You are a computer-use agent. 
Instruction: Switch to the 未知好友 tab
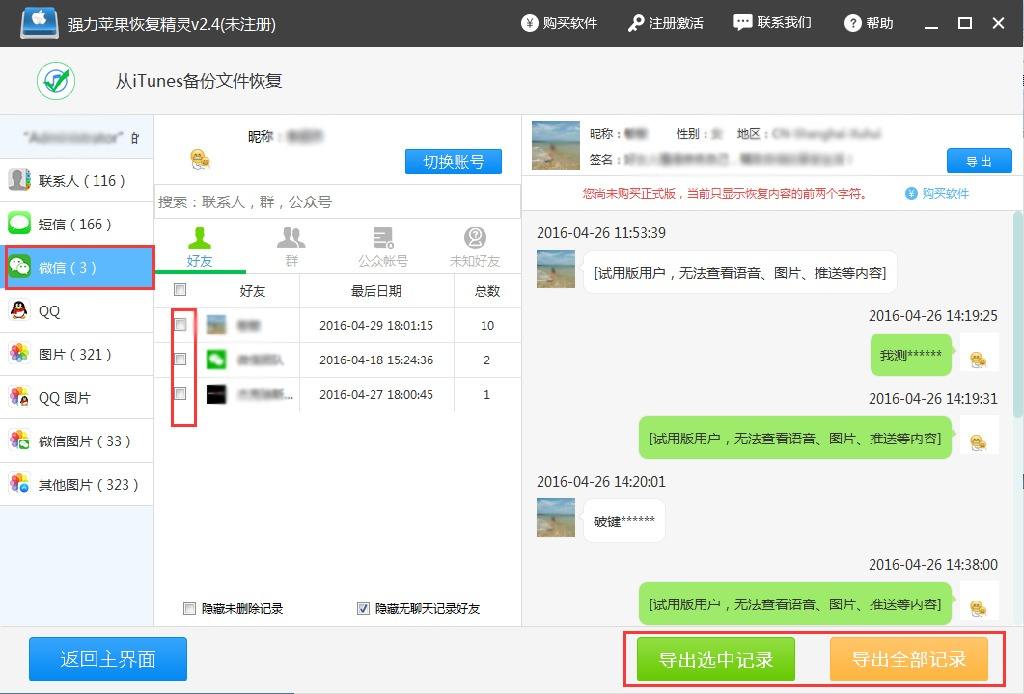tap(475, 247)
